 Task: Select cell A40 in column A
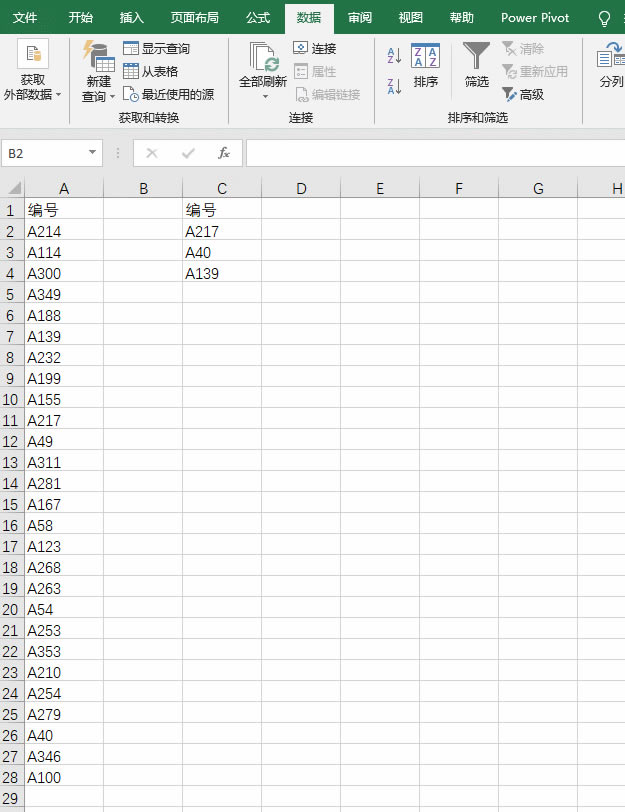64,736
